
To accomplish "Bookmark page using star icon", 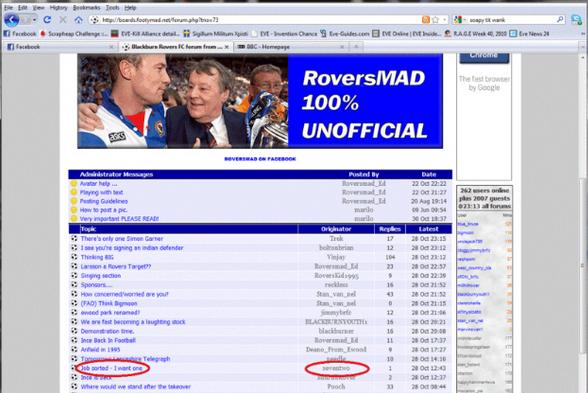I will point(435,20).
